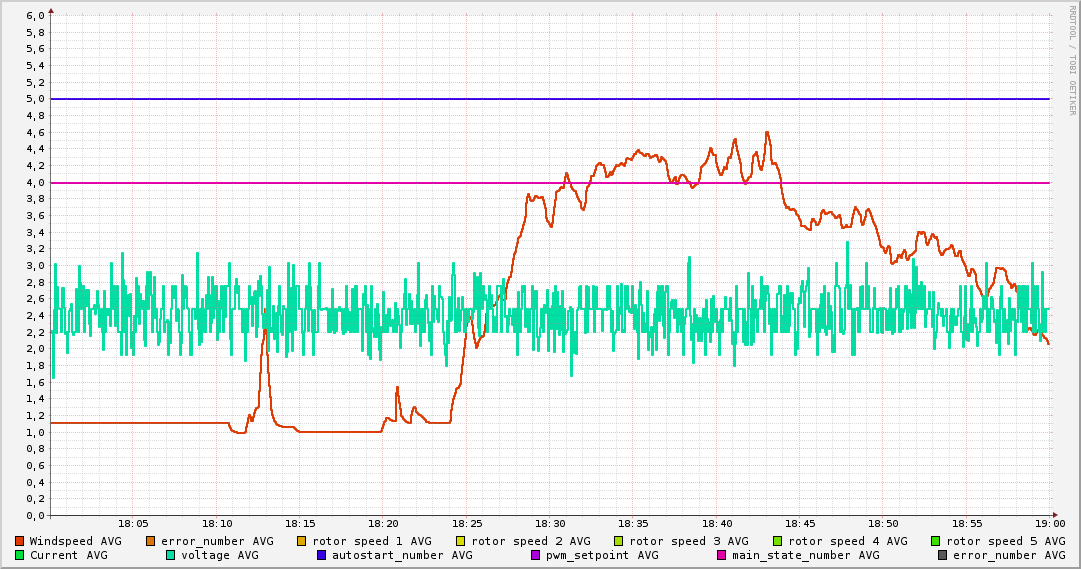This screenshot has width=1081, height=569.
Task: Click the teal voltage AVG swatch
Action: (x=170, y=555)
